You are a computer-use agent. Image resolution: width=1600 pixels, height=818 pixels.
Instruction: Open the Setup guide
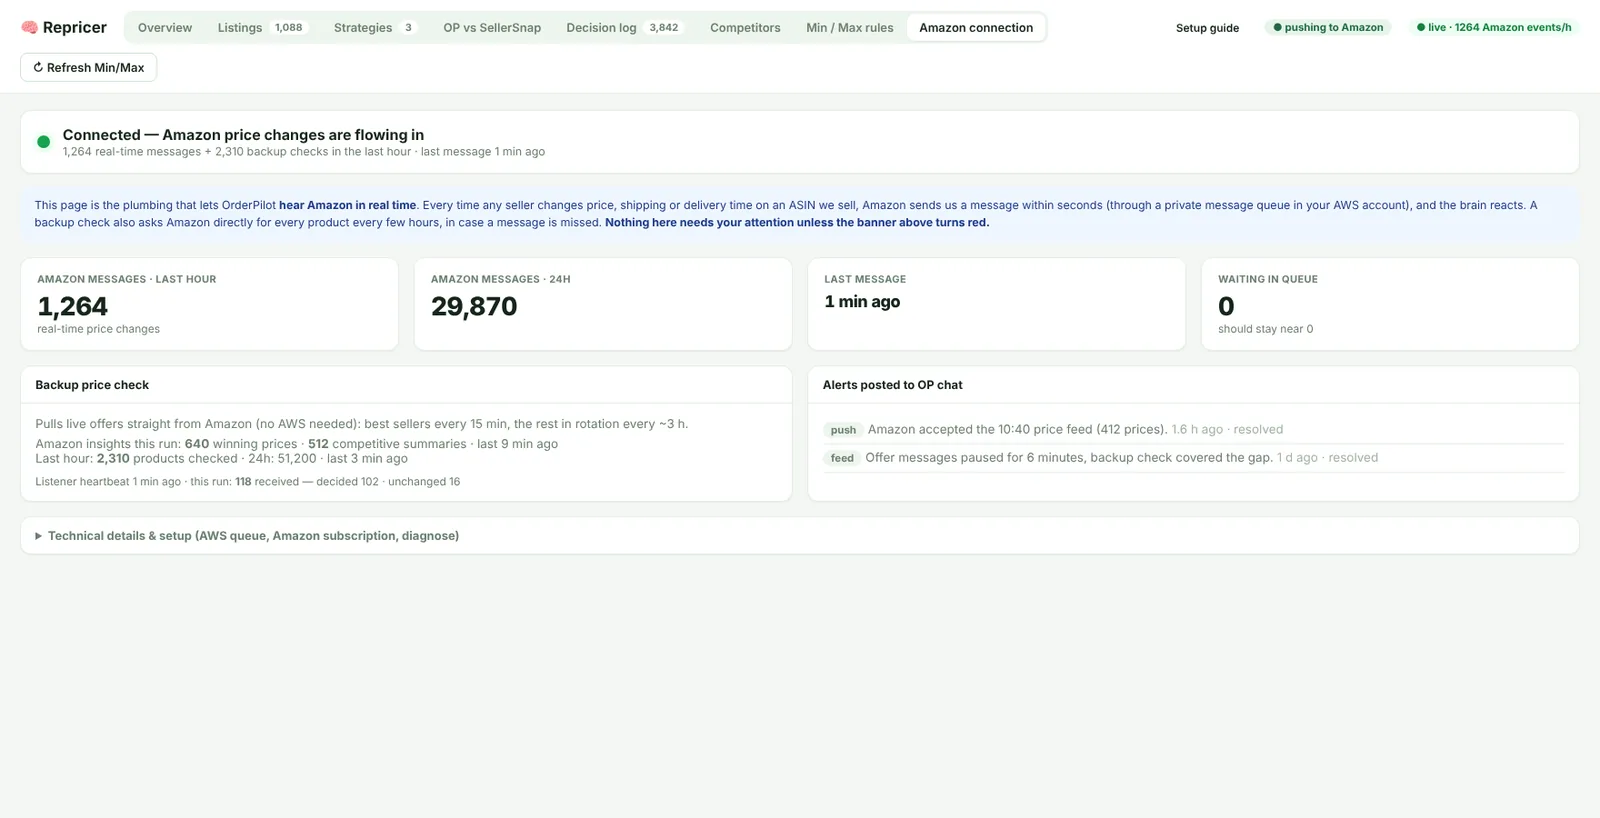coord(1207,28)
